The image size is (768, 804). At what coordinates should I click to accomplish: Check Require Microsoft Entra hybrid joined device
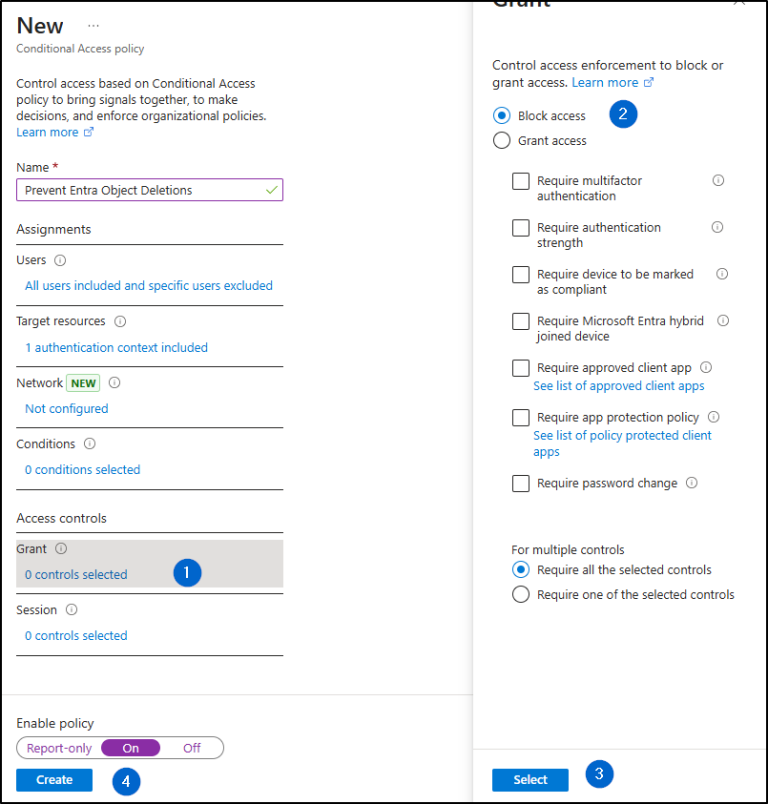tap(520, 321)
